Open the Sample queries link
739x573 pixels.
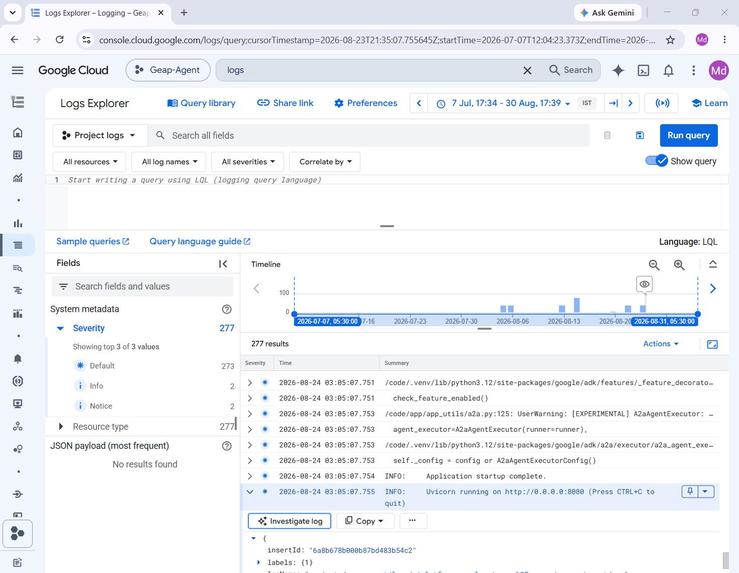pyautogui.click(x=93, y=241)
